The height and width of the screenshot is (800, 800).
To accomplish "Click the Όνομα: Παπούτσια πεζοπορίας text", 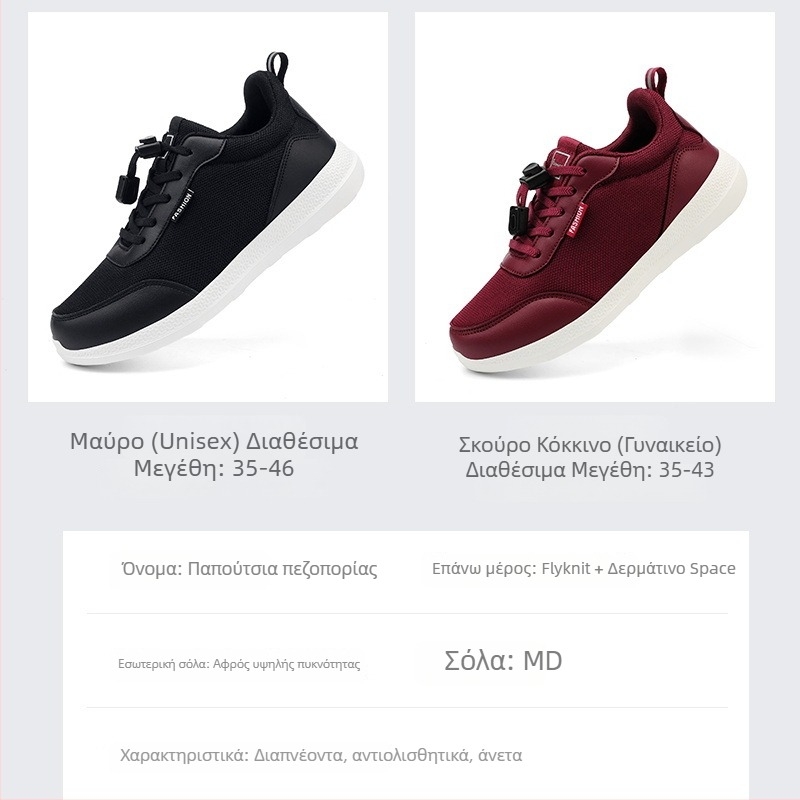I will (x=249, y=568).
